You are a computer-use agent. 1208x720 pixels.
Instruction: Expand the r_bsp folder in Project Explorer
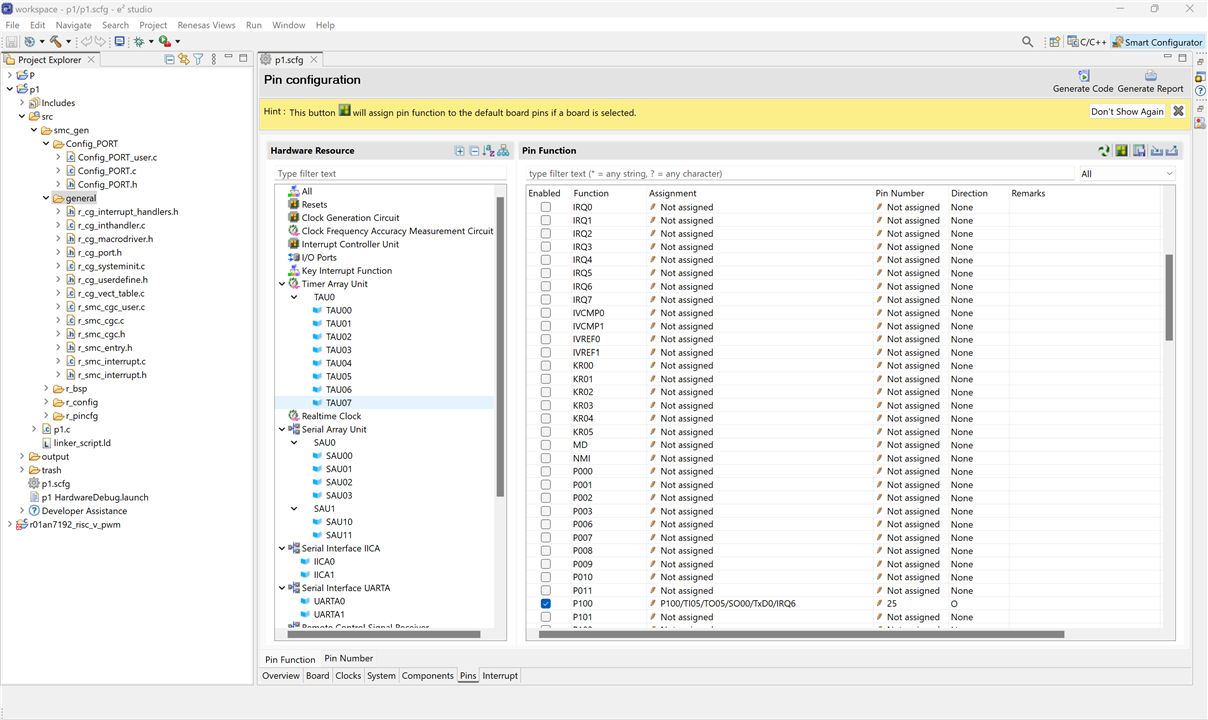[x=47, y=389]
